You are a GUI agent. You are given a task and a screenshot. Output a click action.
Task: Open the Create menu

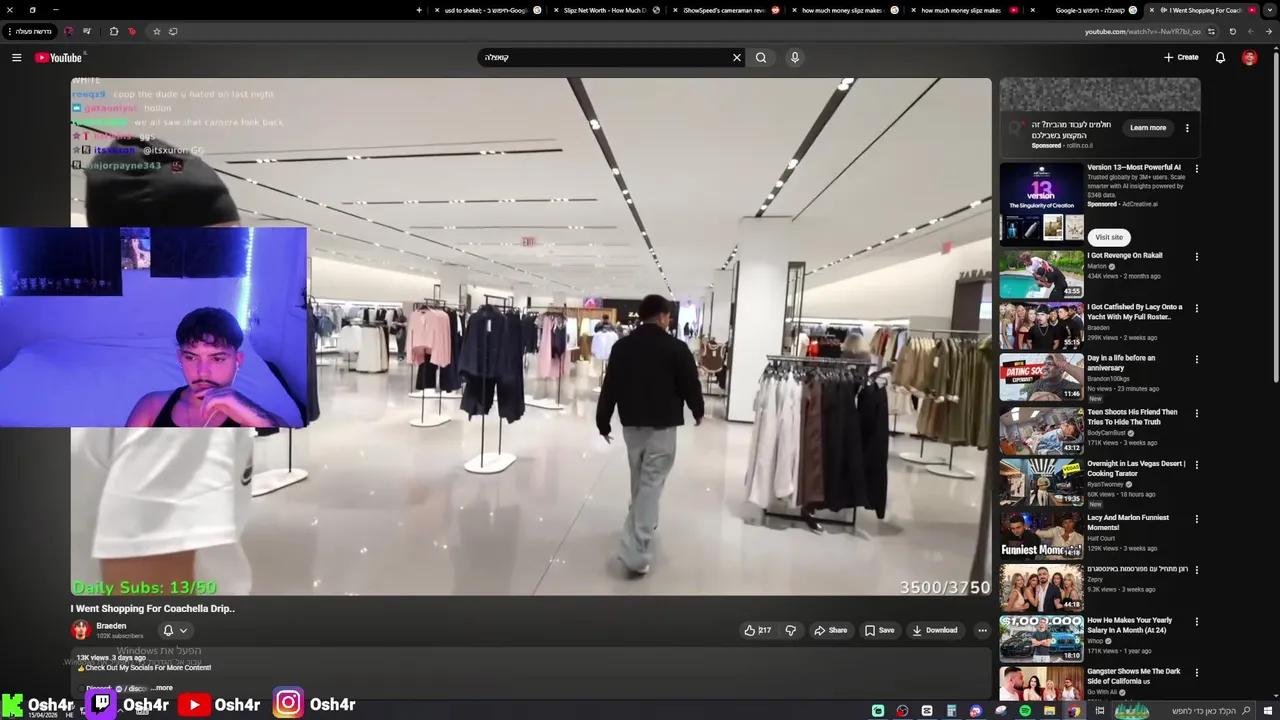[x=1181, y=57]
